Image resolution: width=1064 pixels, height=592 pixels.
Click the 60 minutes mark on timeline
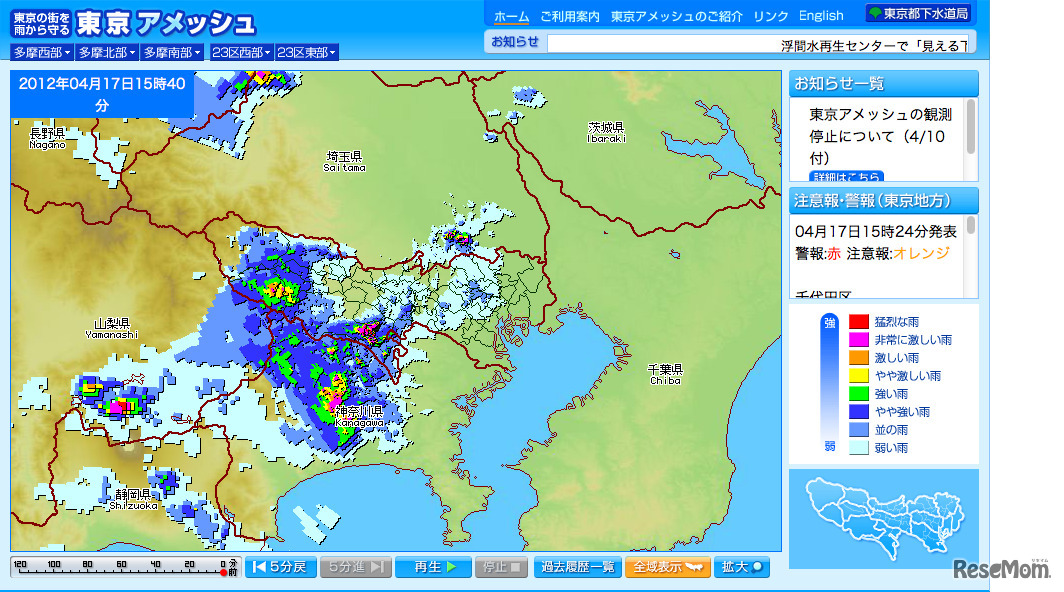click(121, 564)
